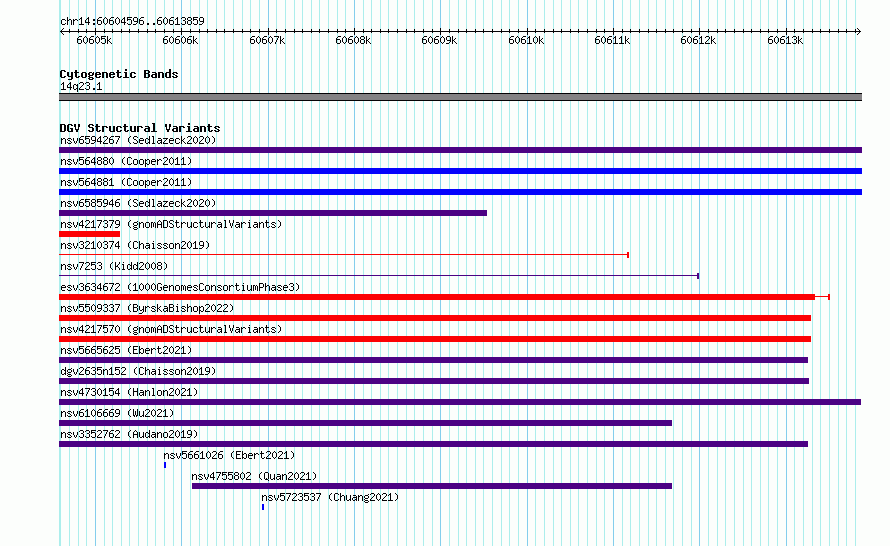Click the purple nsv4730154 variant bar
Image resolution: width=890 pixels, height=546 pixels.
(460, 402)
